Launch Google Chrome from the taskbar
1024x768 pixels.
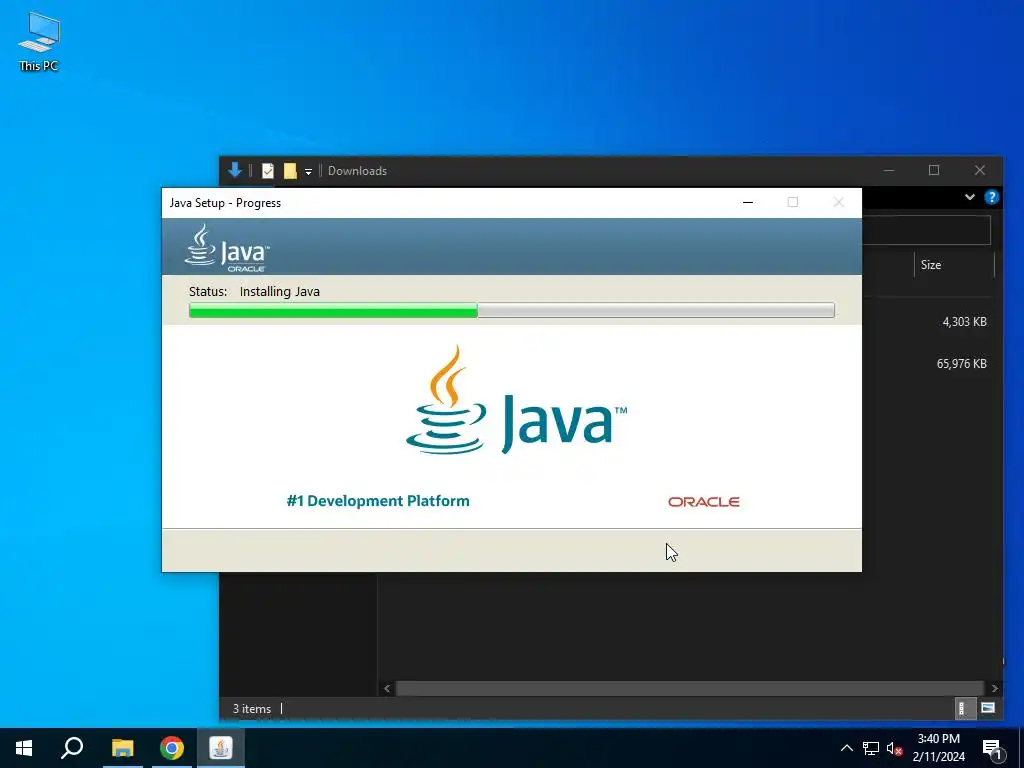[x=172, y=748]
